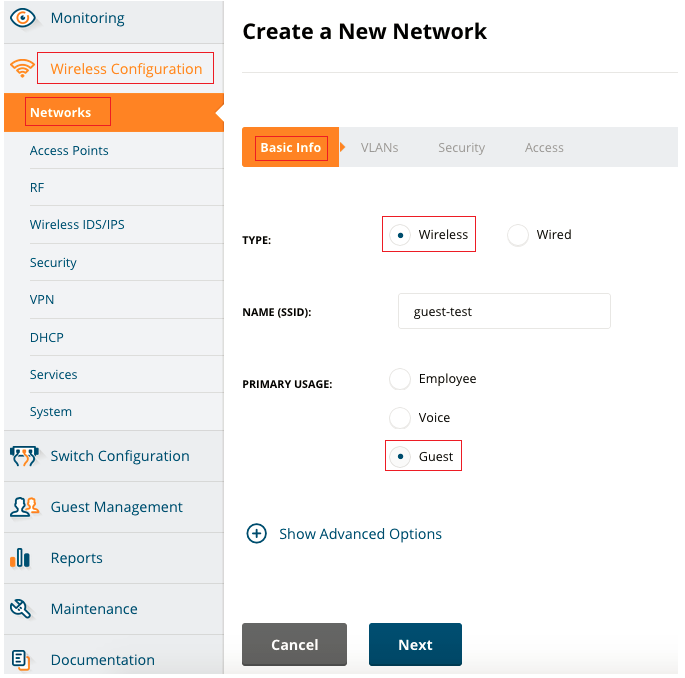The height and width of the screenshot is (678, 685).
Task: Choose Guest as primary usage
Action: 400,457
